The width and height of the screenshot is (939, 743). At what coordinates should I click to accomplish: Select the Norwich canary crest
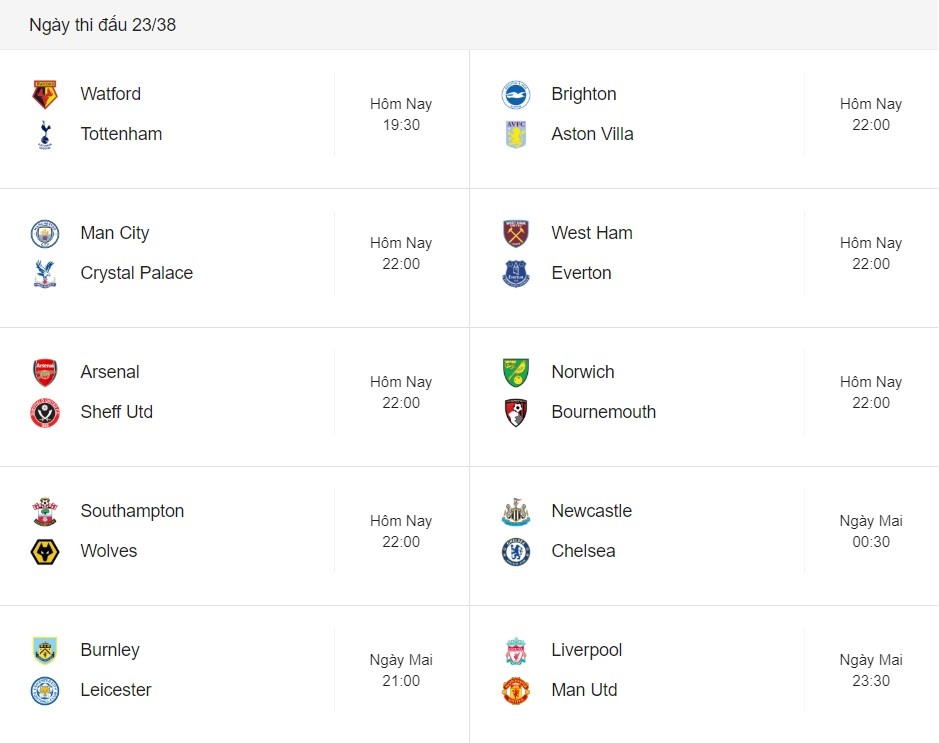point(516,372)
